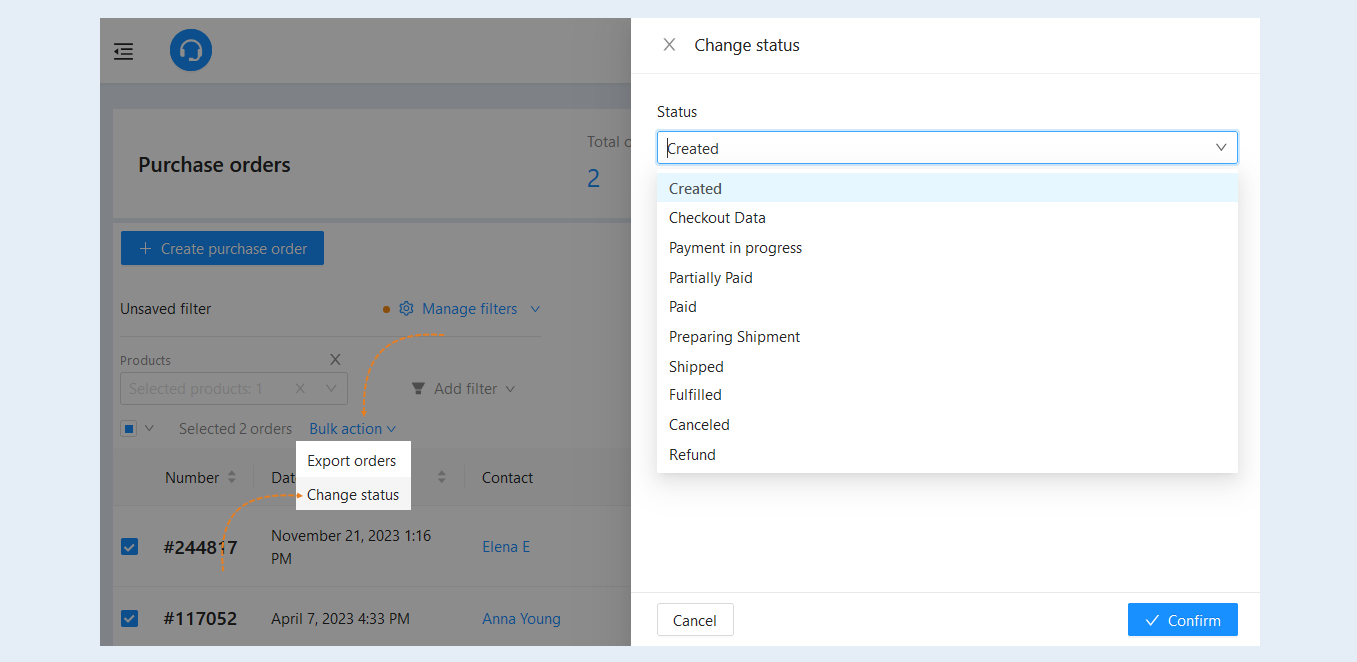Select Checkout Data status option

pyautogui.click(x=947, y=218)
